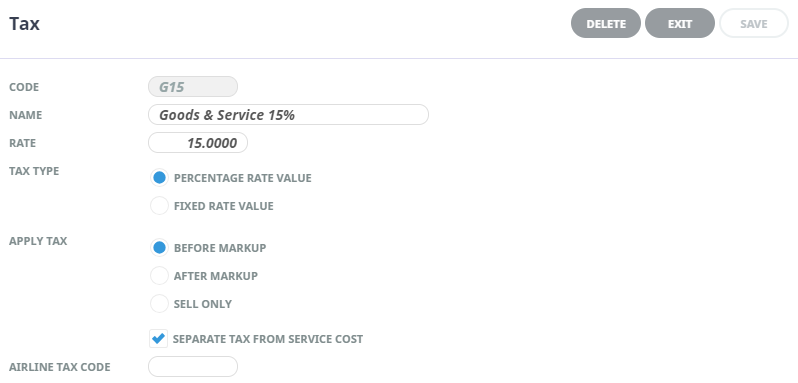Click the AIRLINE TAX CODE label
This screenshot has height=383, width=798.
pos(60,367)
